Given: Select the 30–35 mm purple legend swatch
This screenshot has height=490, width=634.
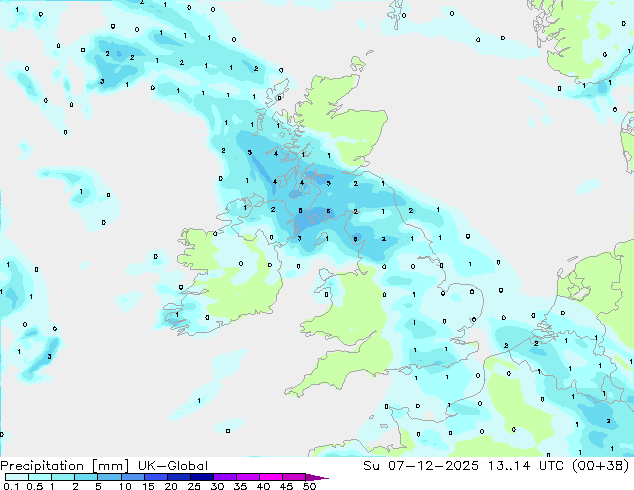Looking at the screenshot, I should [225, 477].
